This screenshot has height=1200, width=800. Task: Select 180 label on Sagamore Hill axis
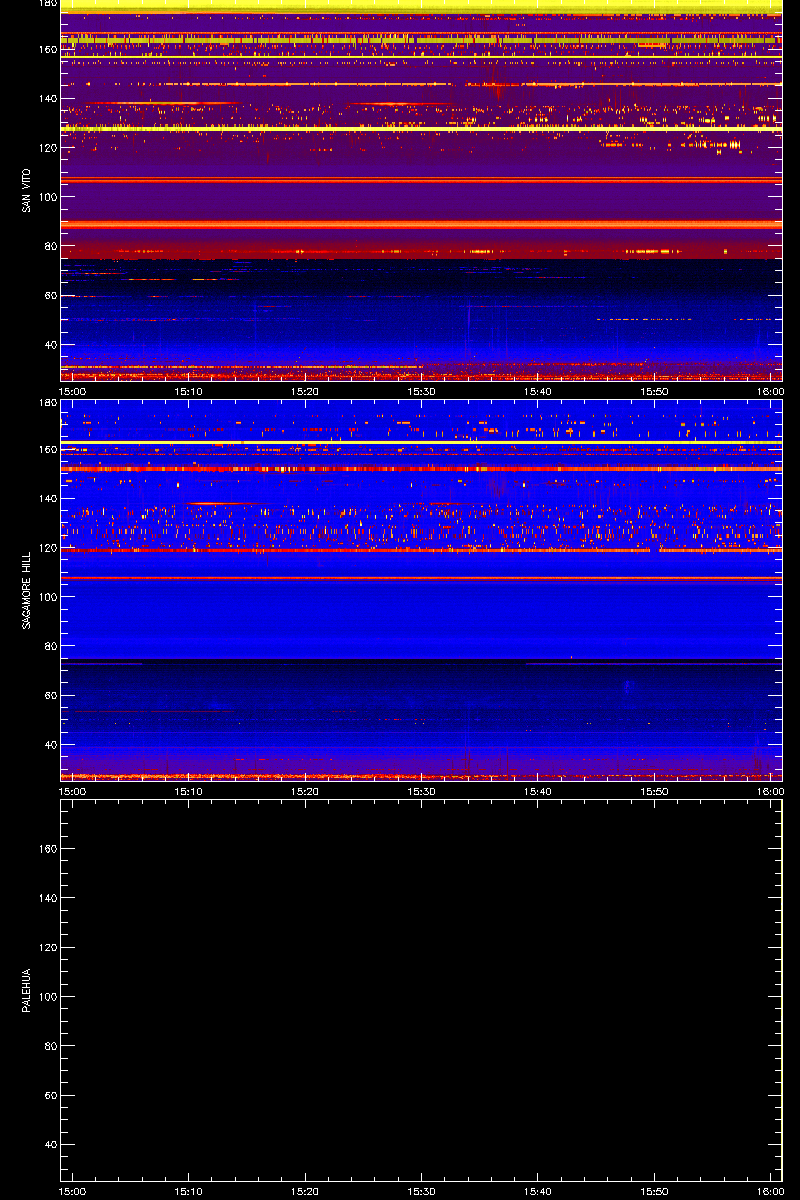pos(46,403)
